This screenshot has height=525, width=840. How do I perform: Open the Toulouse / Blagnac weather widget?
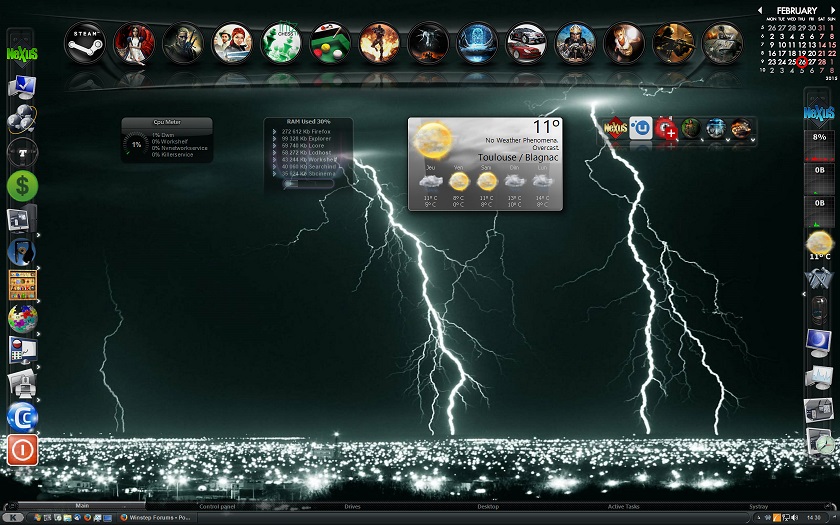coord(485,164)
